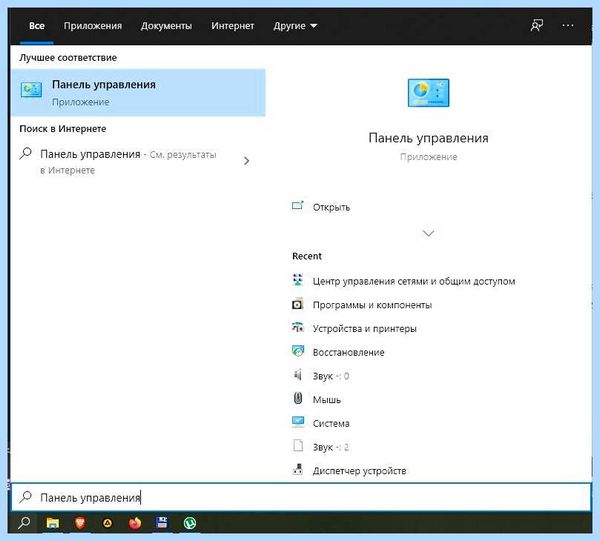Screen dimensions: 600x541
Task: Click the Программы и компоненты icon
Action: tap(298, 304)
